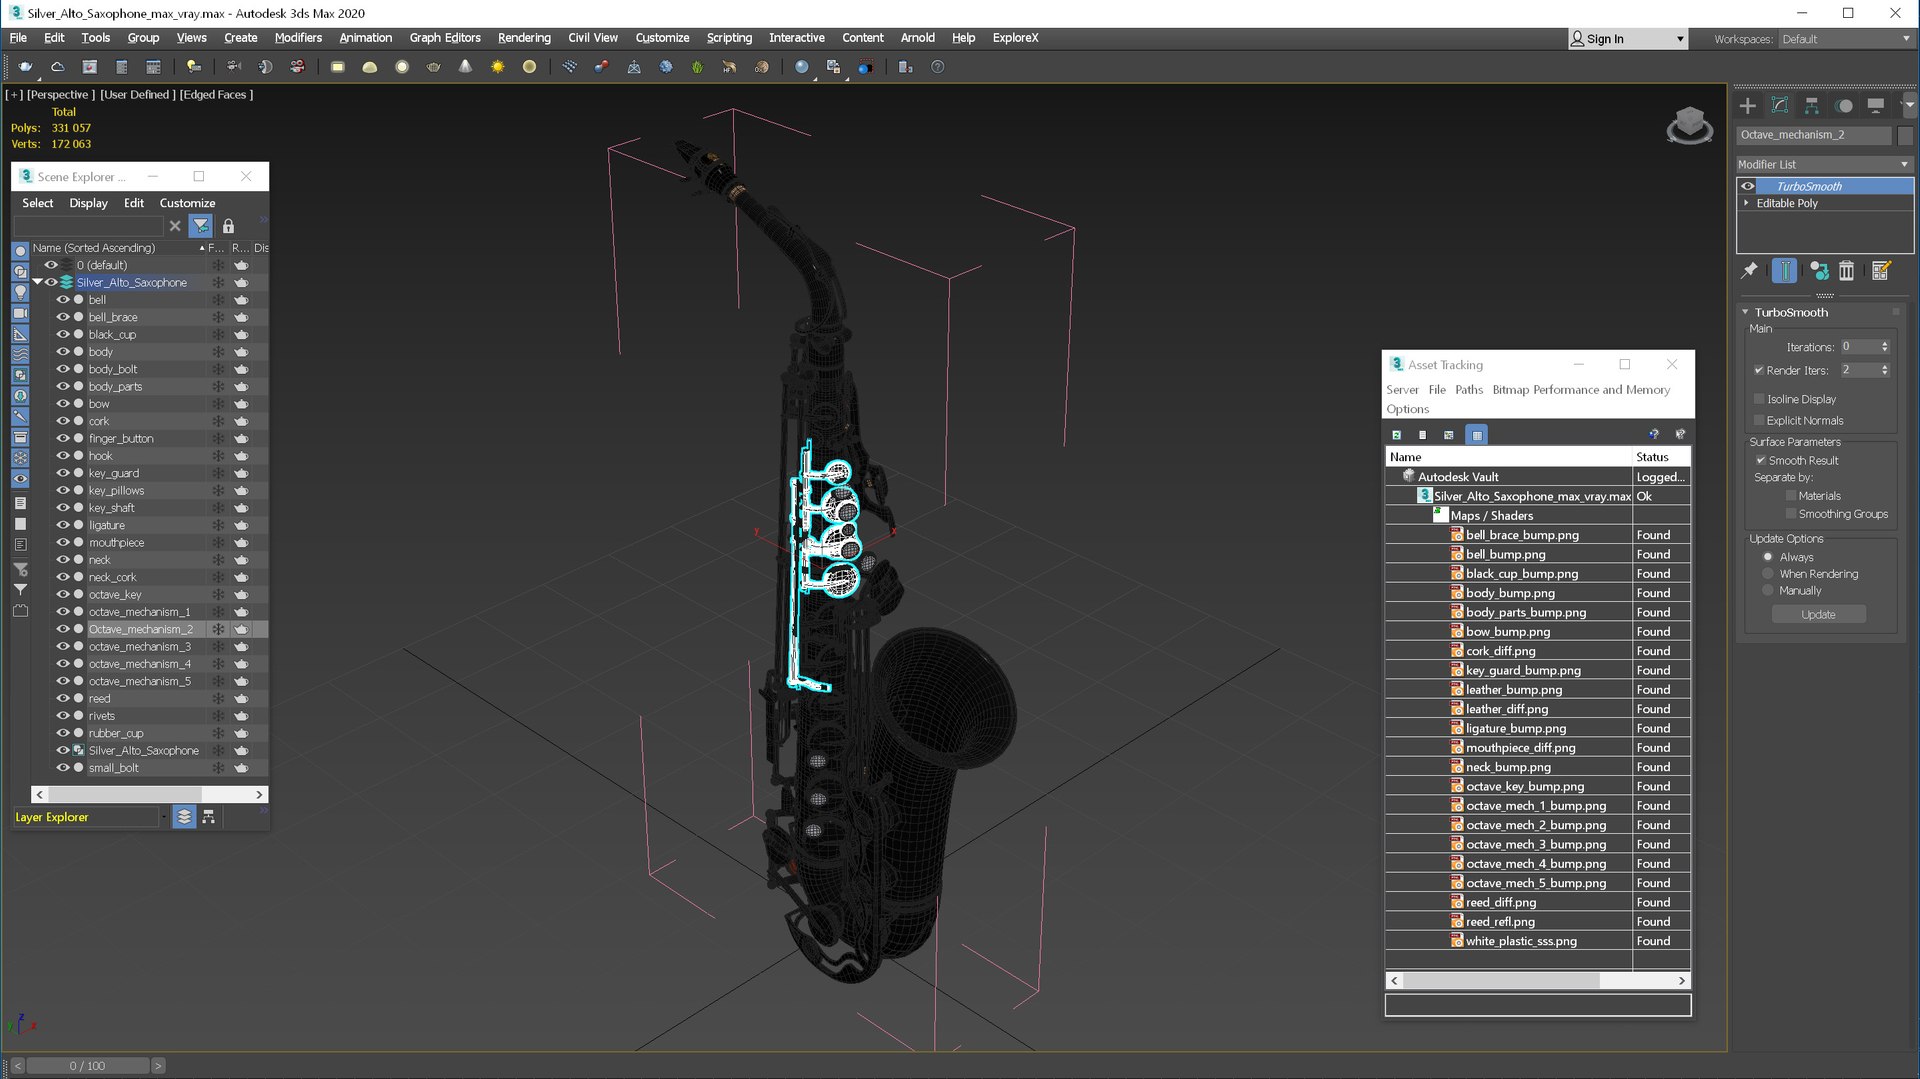Click the help question mark toolbar icon
The width and height of the screenshot is (1920, 1079).
pos(937,67)
